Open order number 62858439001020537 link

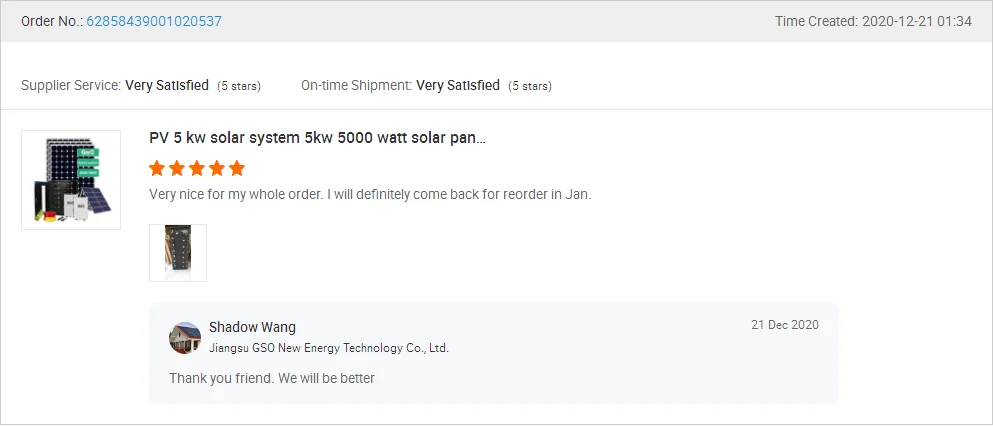coord(154,21)
